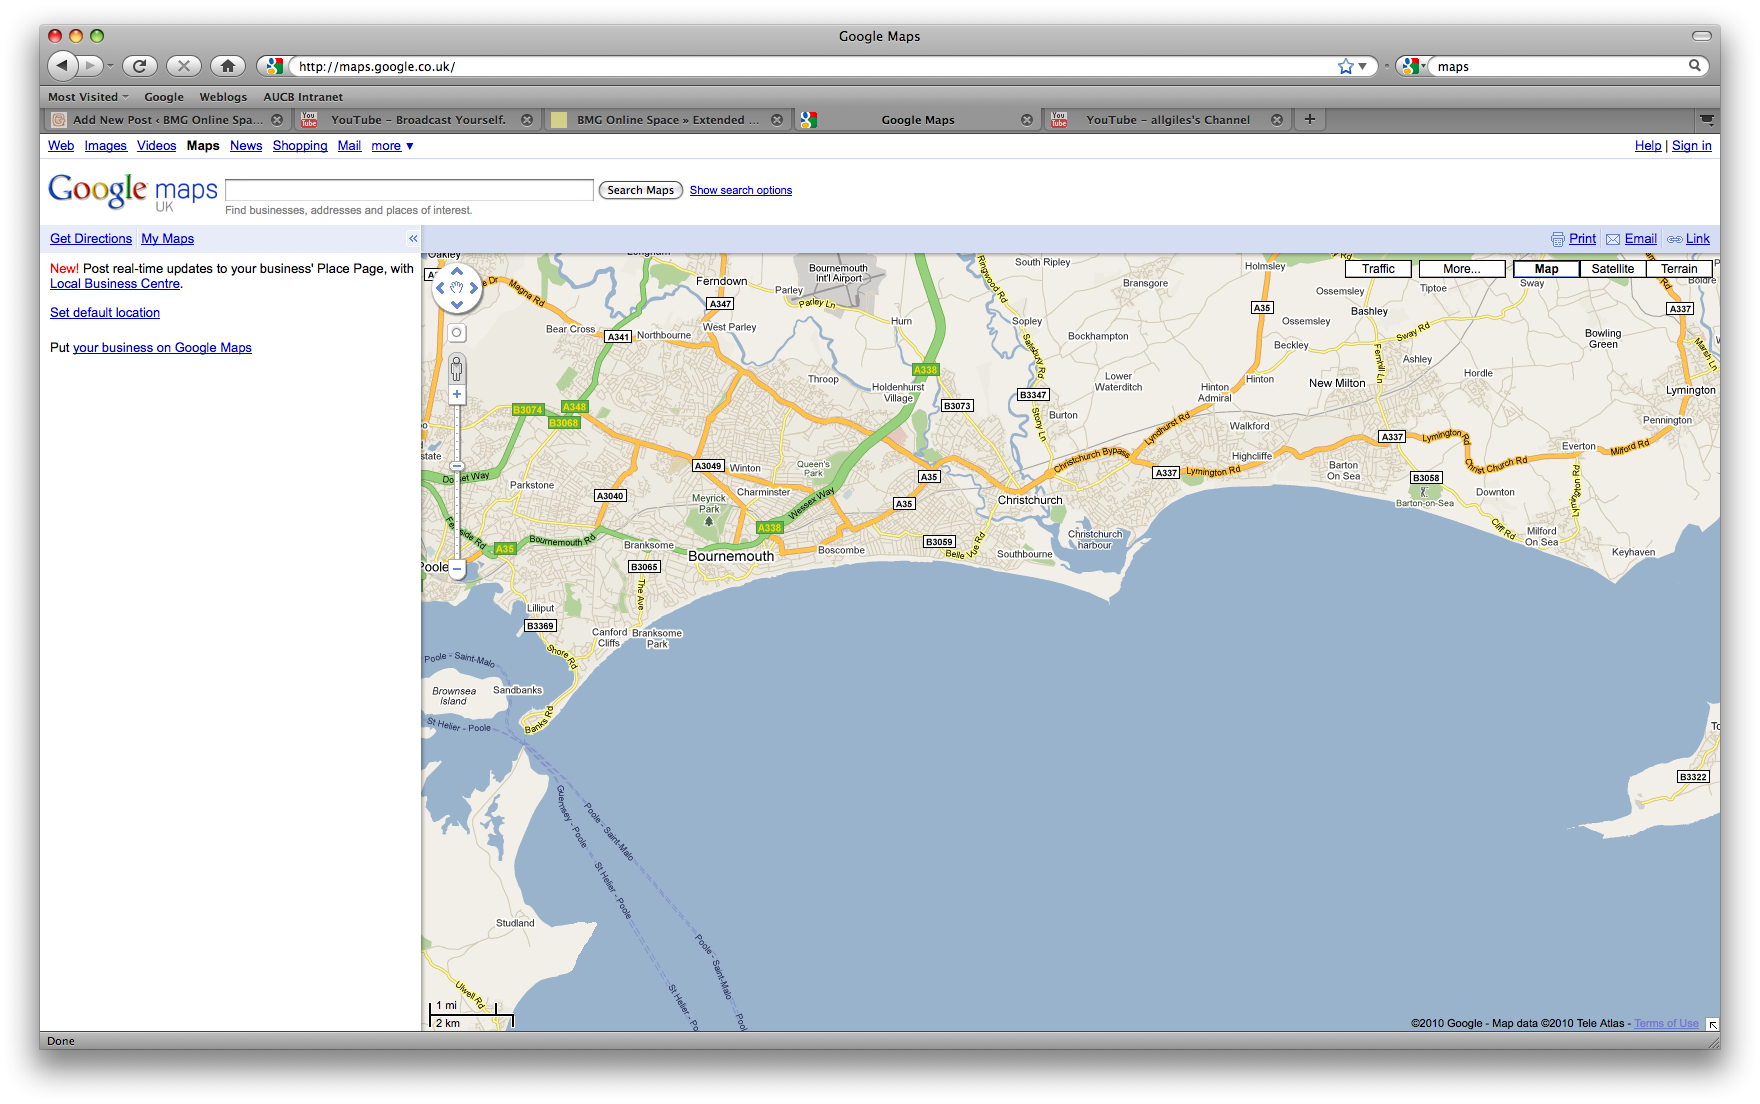Close the BMG Online Space Extended tab
Viewport: 1760px width, 1104px height.
[777, 120]
